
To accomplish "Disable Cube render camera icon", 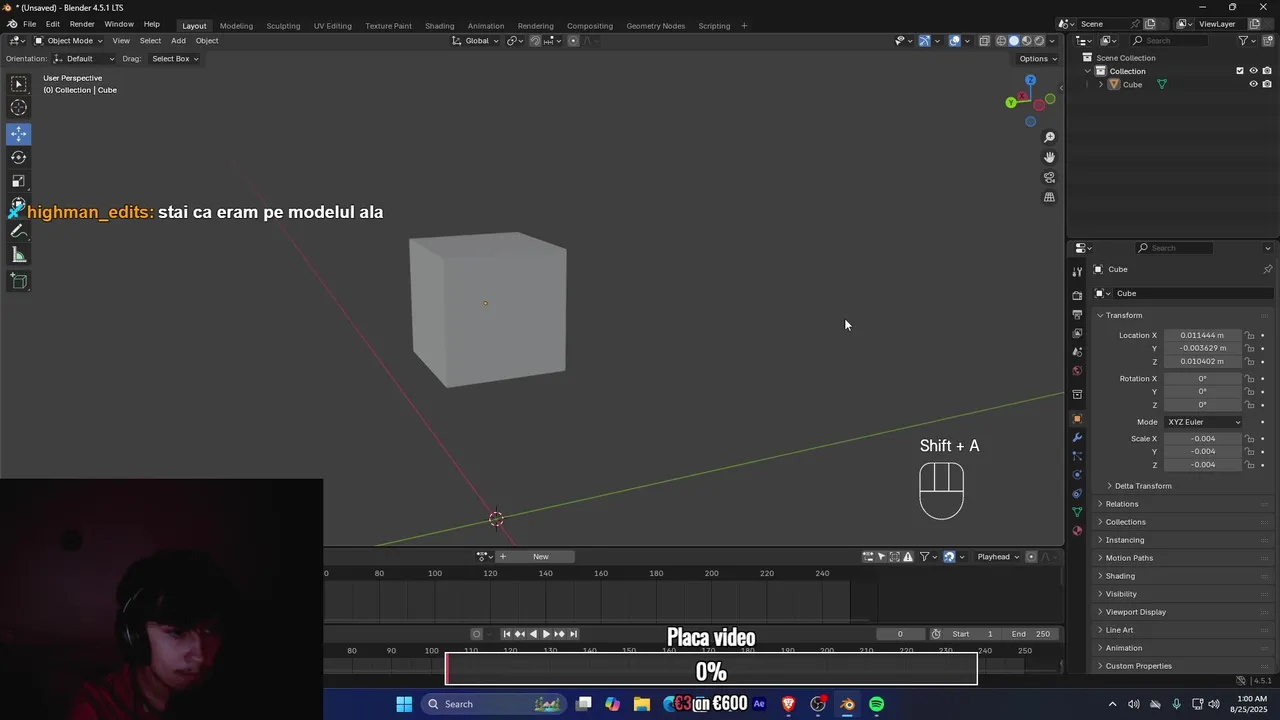I will tap(1267, 84).
